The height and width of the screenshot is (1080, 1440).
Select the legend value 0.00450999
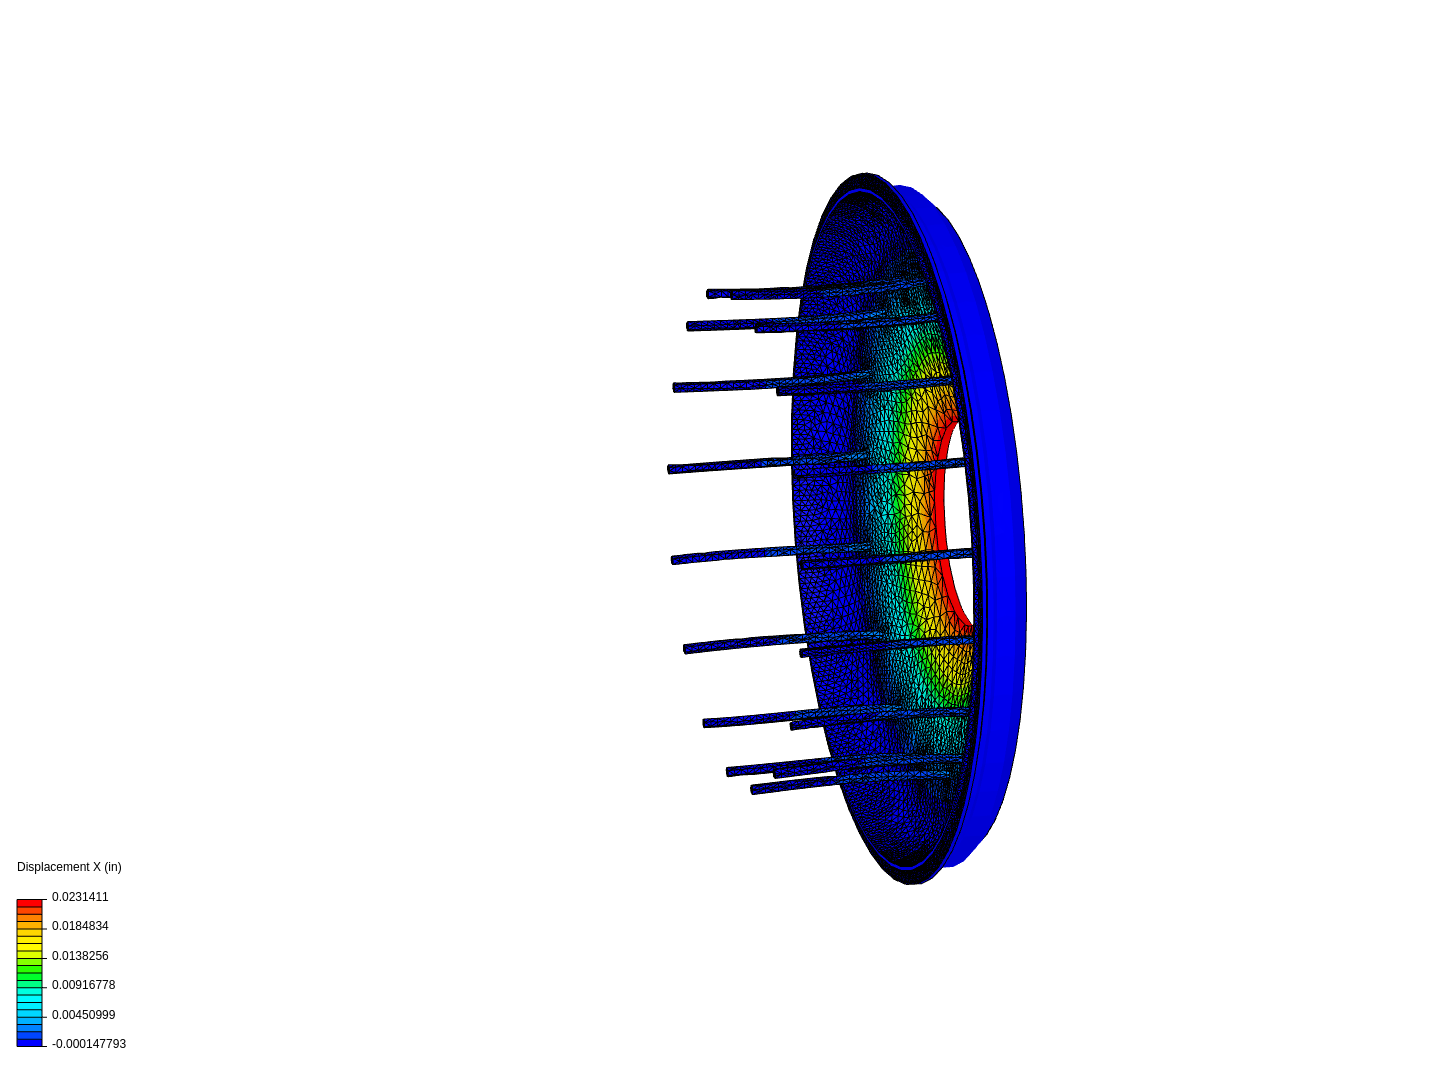click(x=83, y=1015)
